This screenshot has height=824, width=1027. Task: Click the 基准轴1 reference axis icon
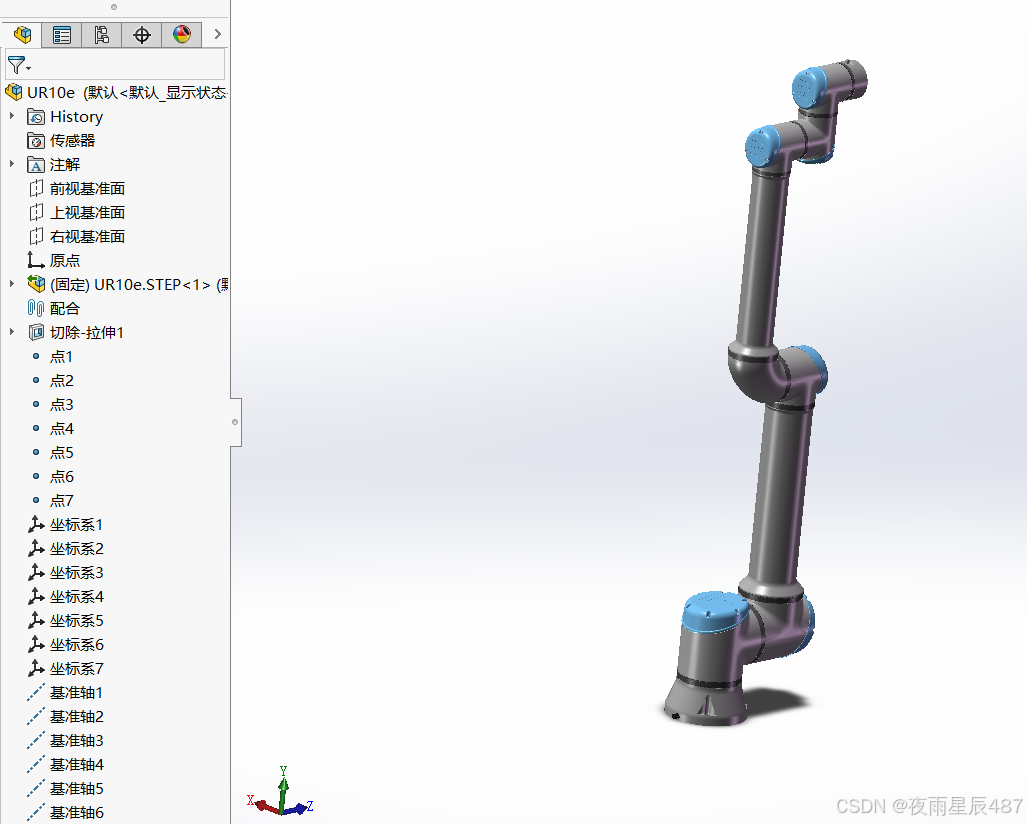tap(36, 692)
